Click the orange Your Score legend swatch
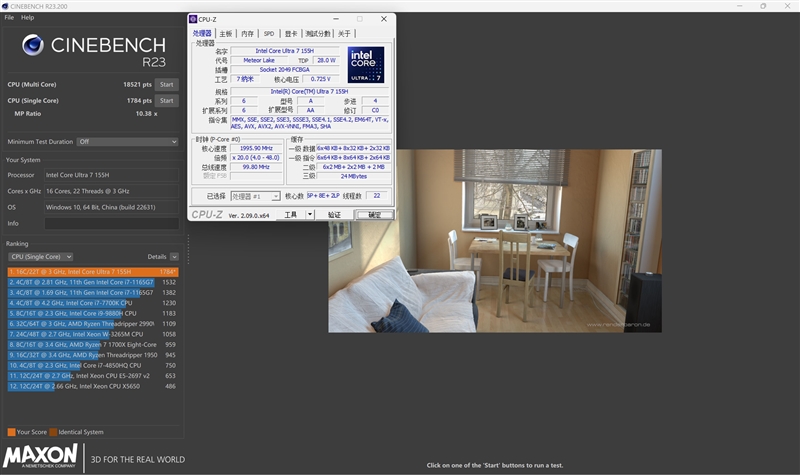Viewport: 800px width, 475px height. click(x=11, y=432)
